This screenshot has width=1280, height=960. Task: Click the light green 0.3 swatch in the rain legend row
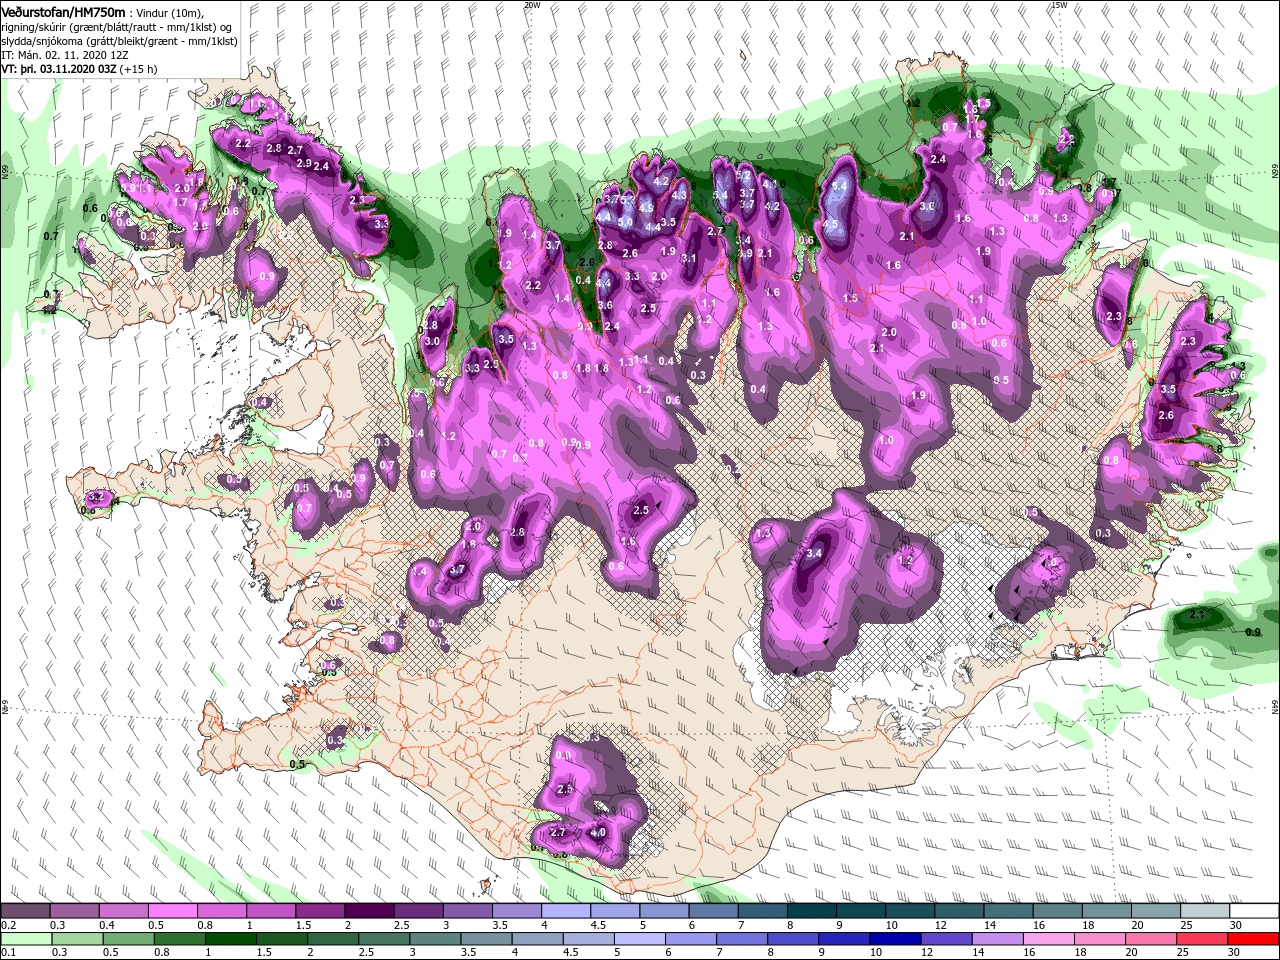click(76, 939)
